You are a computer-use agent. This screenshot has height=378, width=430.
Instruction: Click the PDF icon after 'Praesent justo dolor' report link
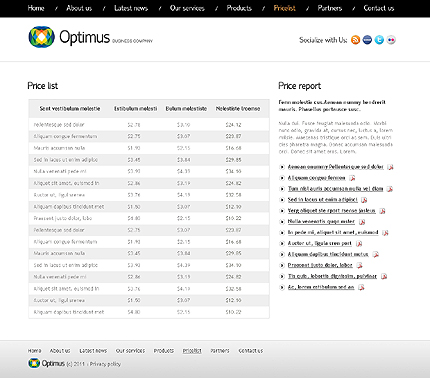(x=359, y=265)
